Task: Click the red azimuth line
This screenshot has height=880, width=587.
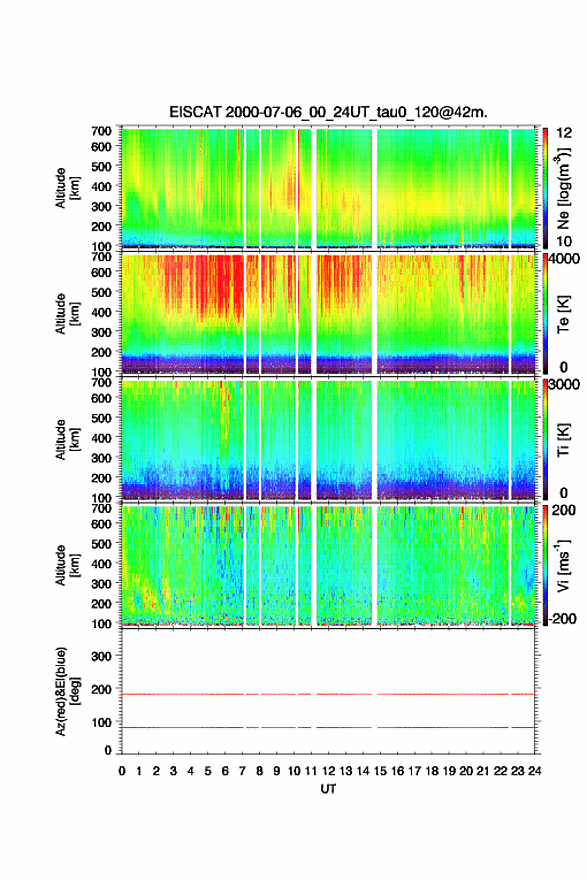Action: tap(328, 694)
